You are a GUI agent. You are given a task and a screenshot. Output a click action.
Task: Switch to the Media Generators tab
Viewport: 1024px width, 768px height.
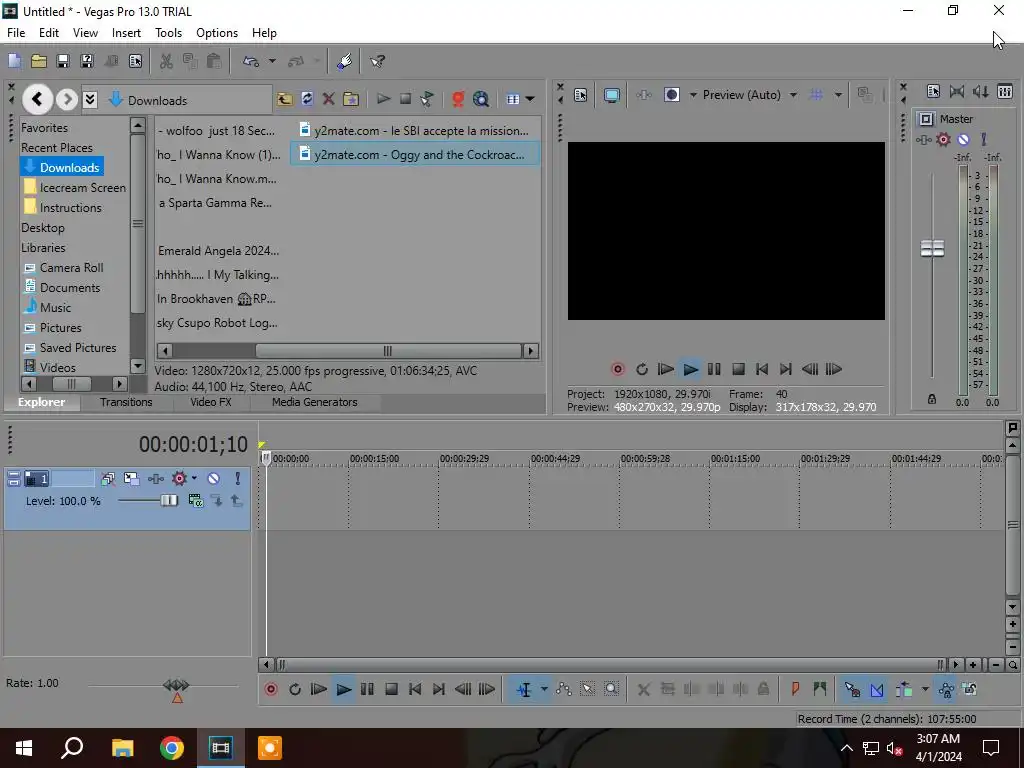315,402
